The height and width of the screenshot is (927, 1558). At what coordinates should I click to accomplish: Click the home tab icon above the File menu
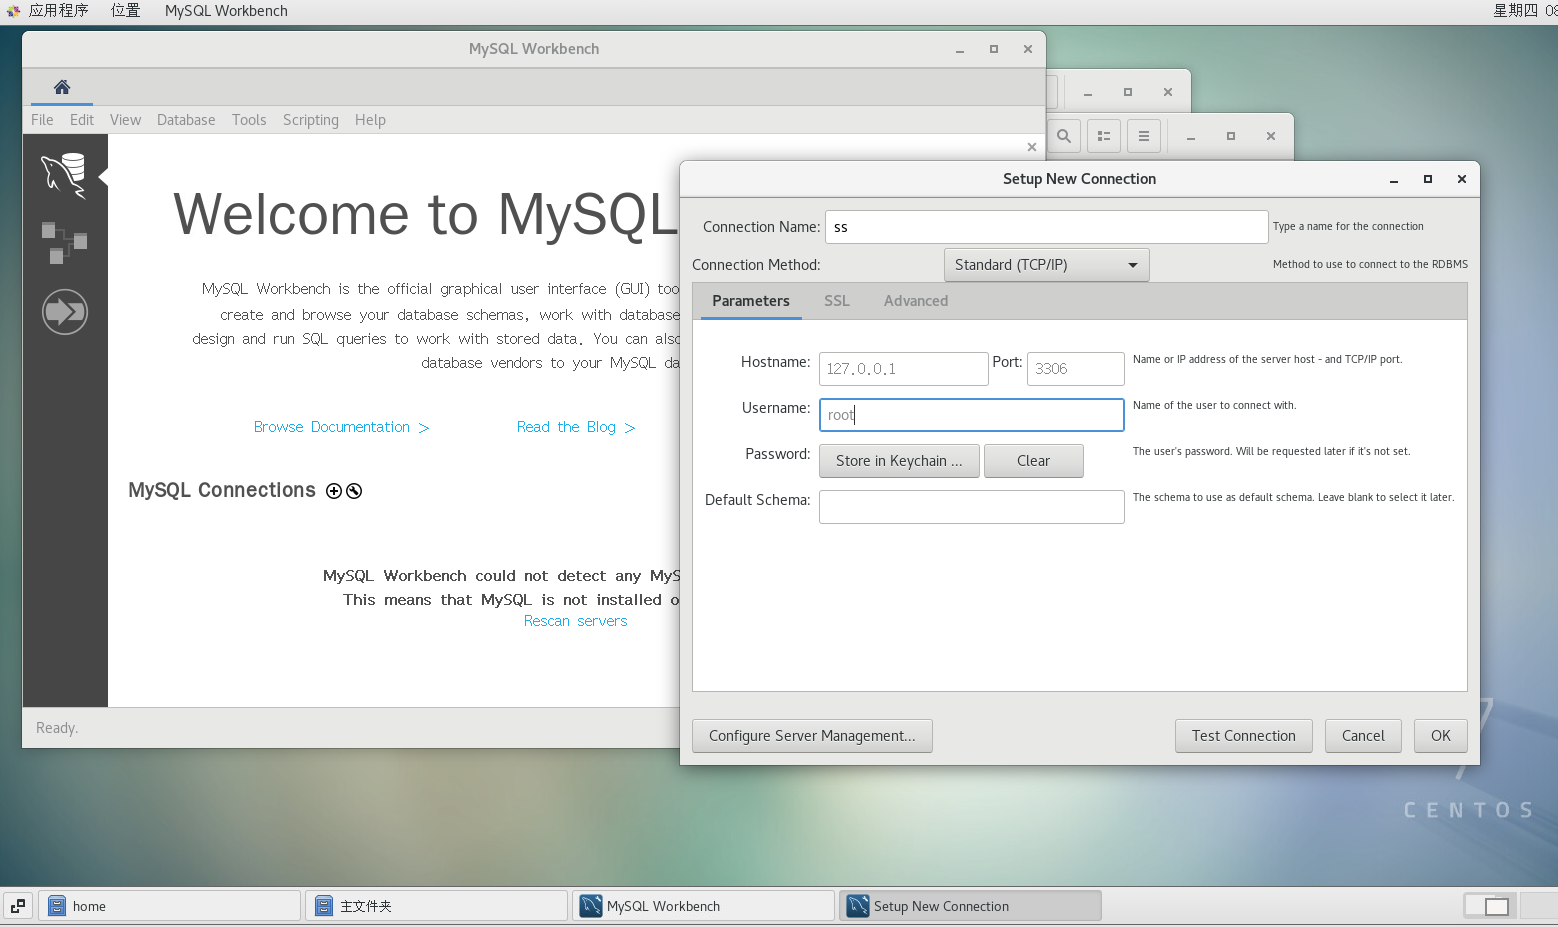(x=61, y=88)
